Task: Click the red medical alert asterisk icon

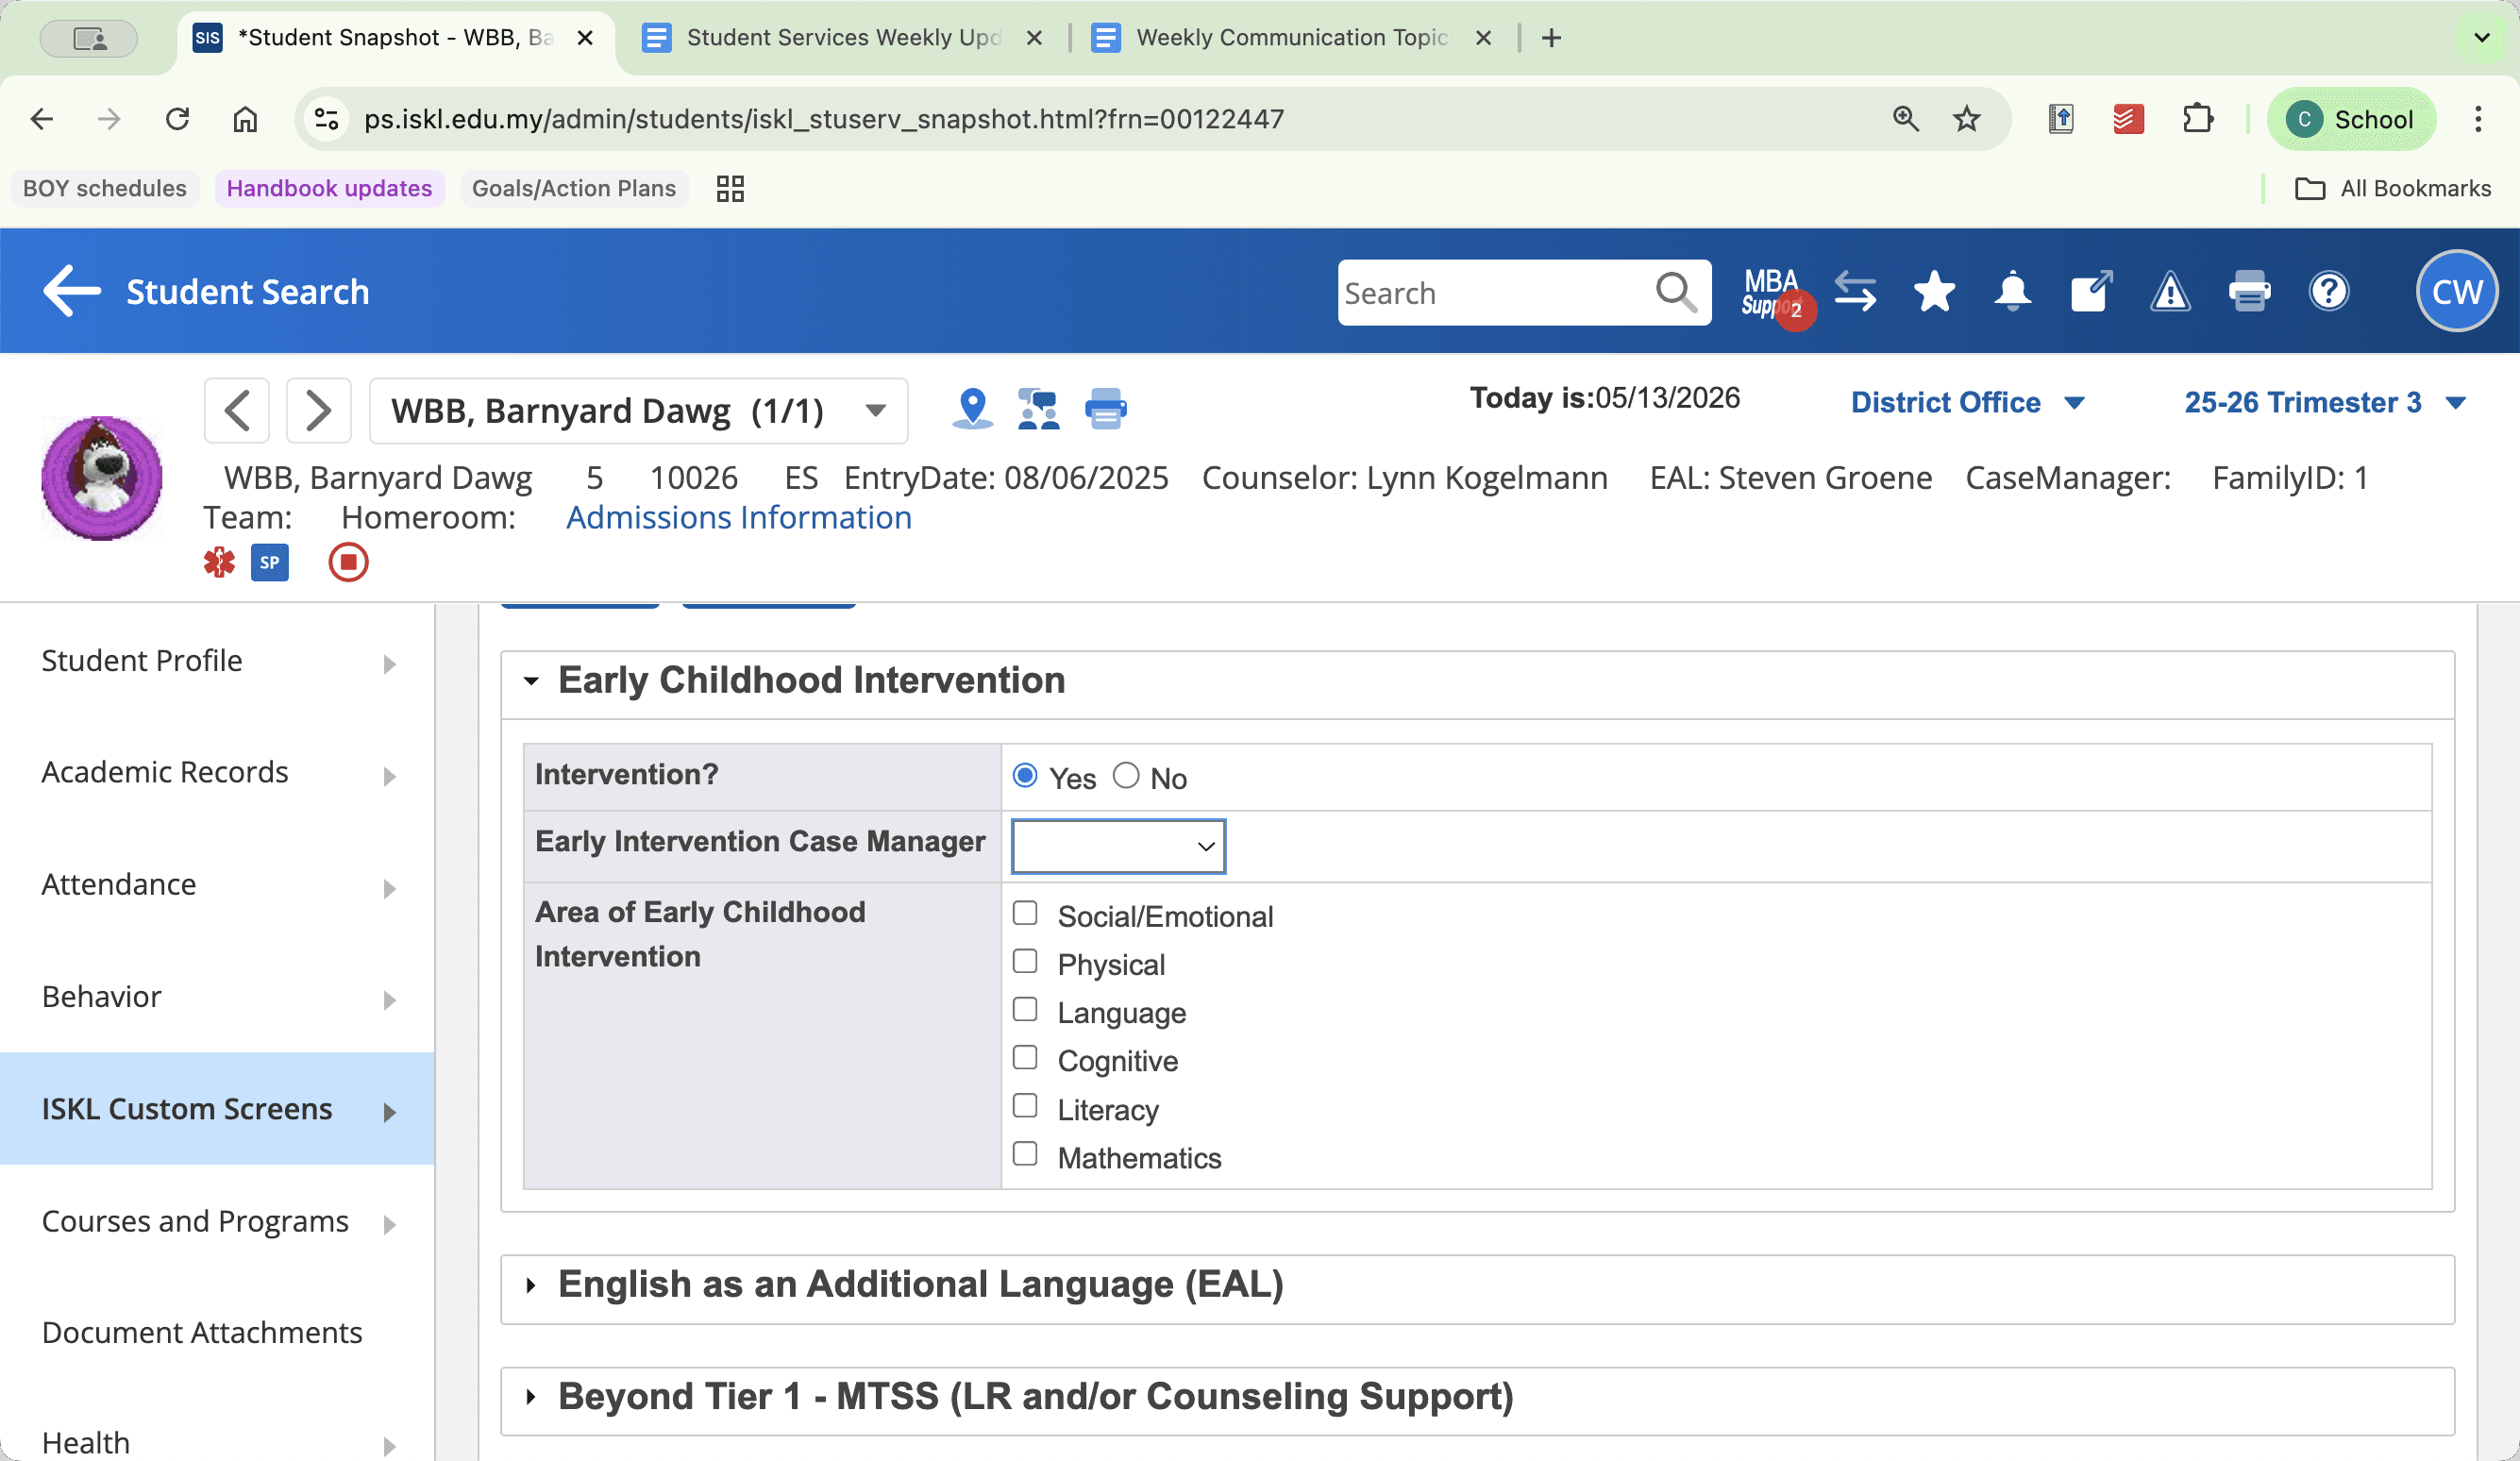Action: 219,562
